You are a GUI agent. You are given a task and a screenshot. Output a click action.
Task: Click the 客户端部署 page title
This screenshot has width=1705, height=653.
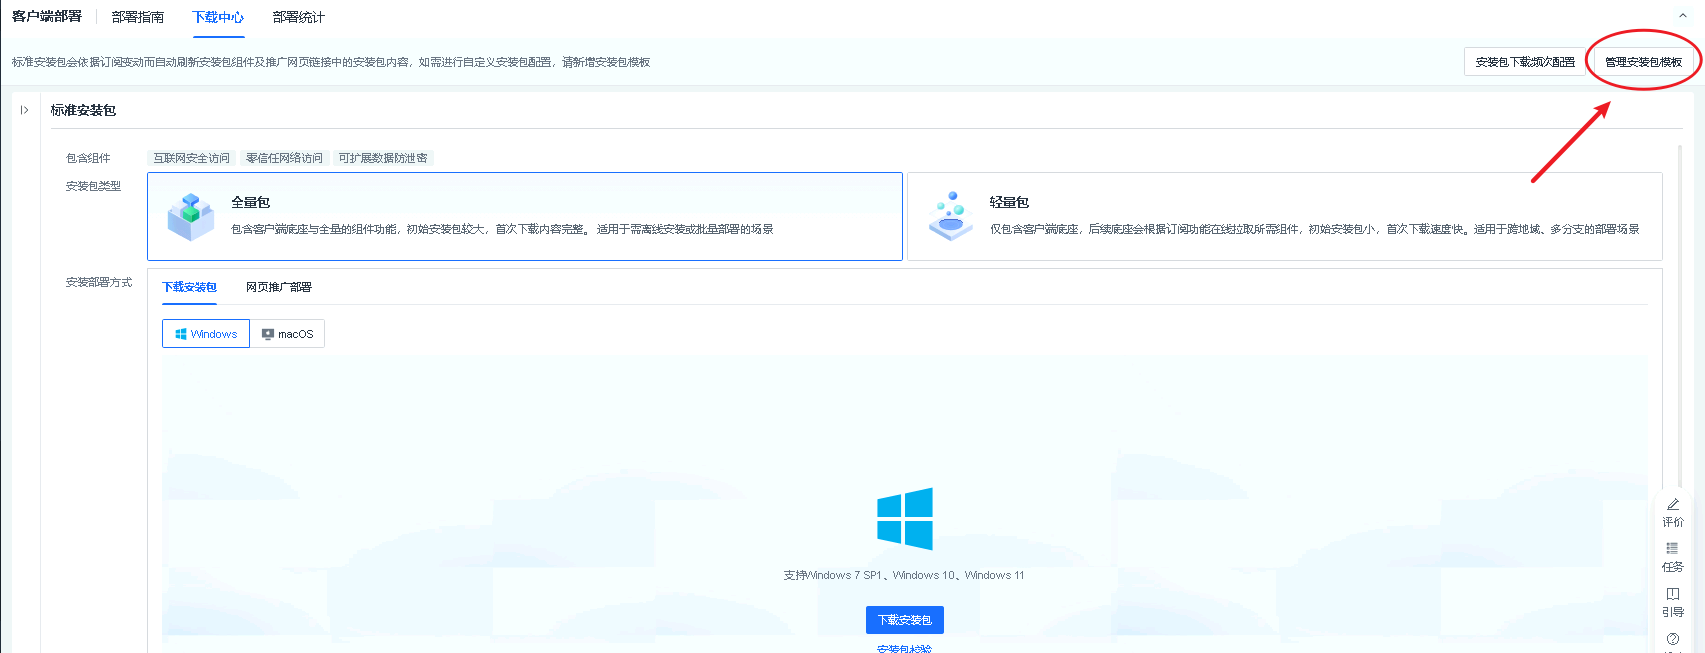point(47,16)
